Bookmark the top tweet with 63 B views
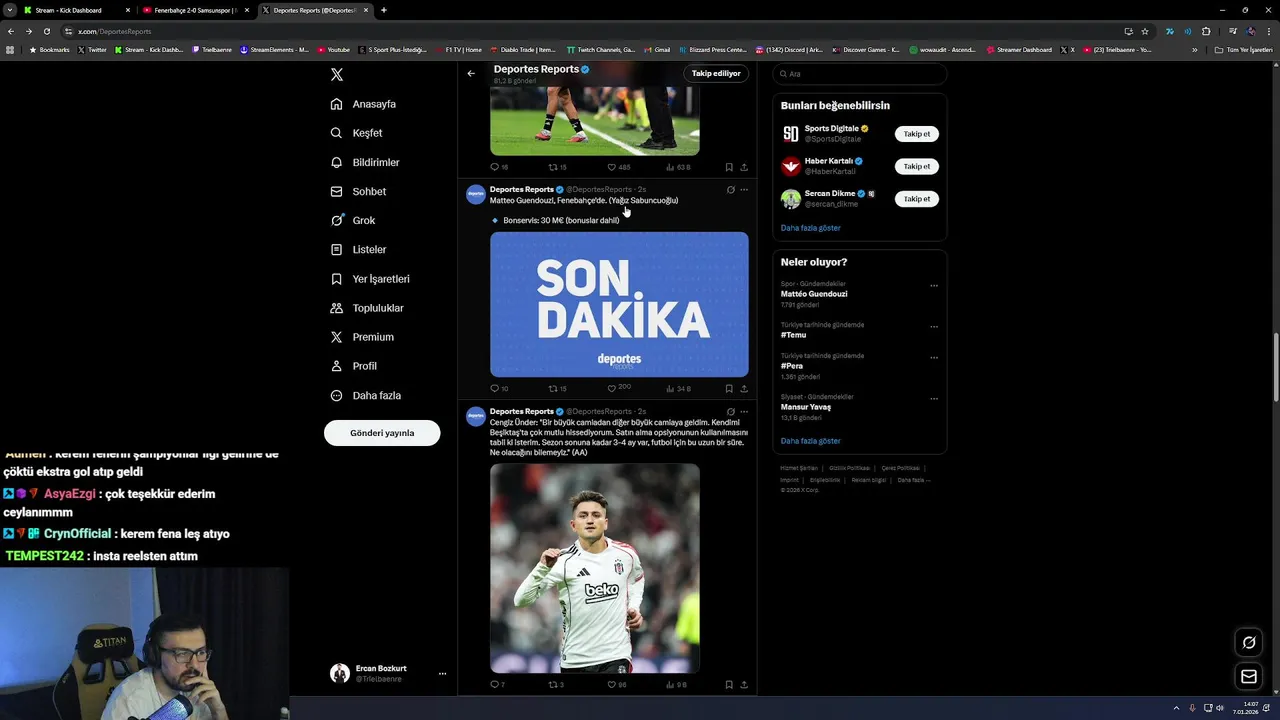The width and height of the screenshot is (1280, 720). pos(729,167)
